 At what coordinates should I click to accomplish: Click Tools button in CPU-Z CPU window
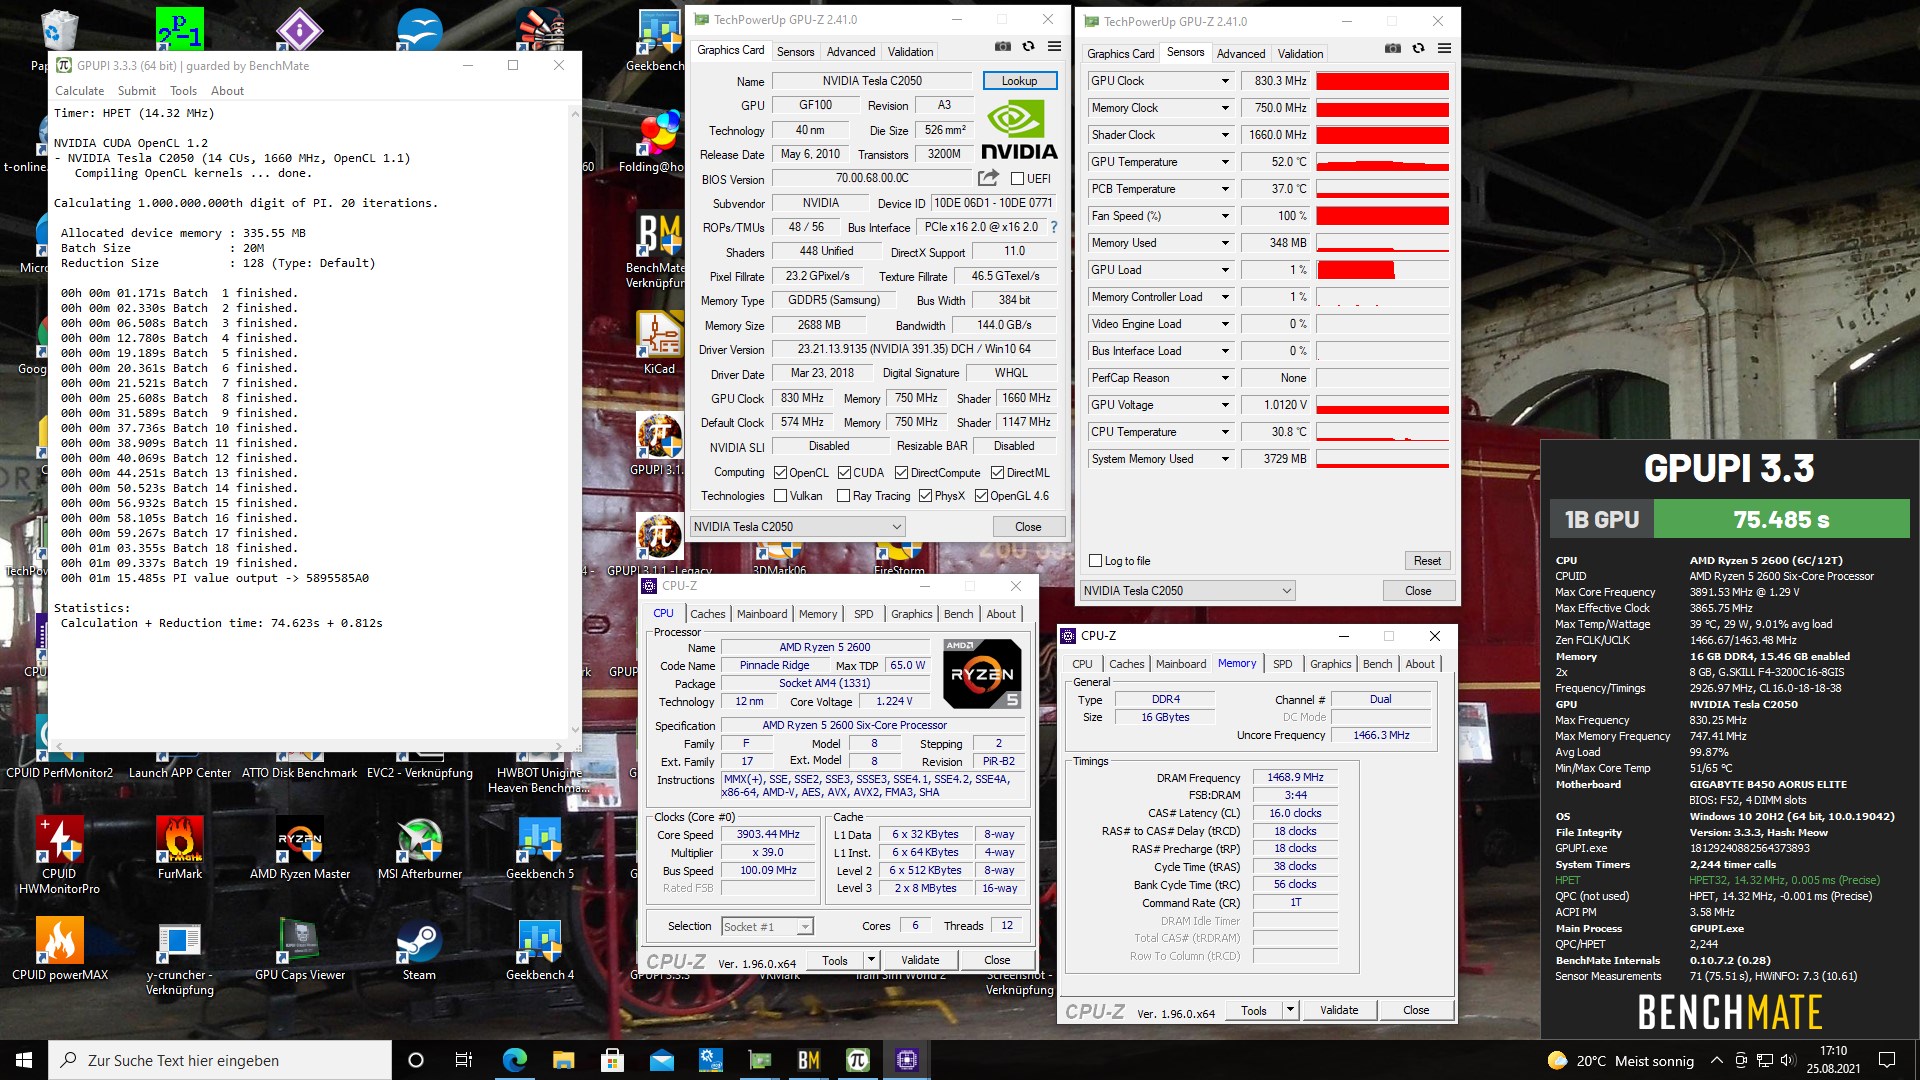tap(835, 960)
